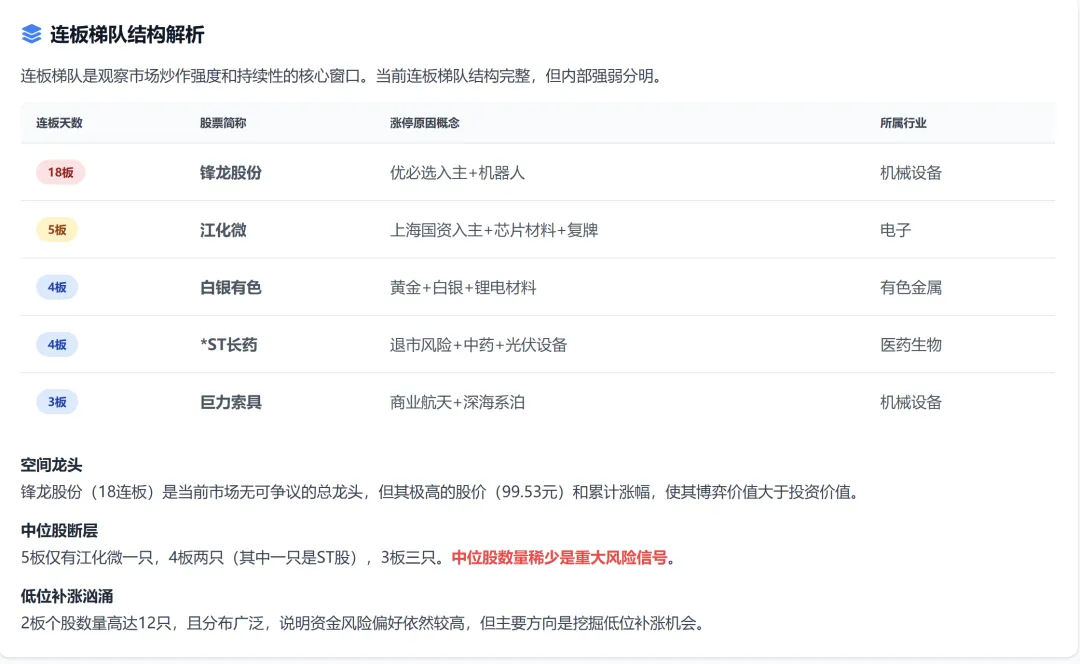Click the industry cell 有色金属
Screen dimensions: 1080x664
pos(911,287)
